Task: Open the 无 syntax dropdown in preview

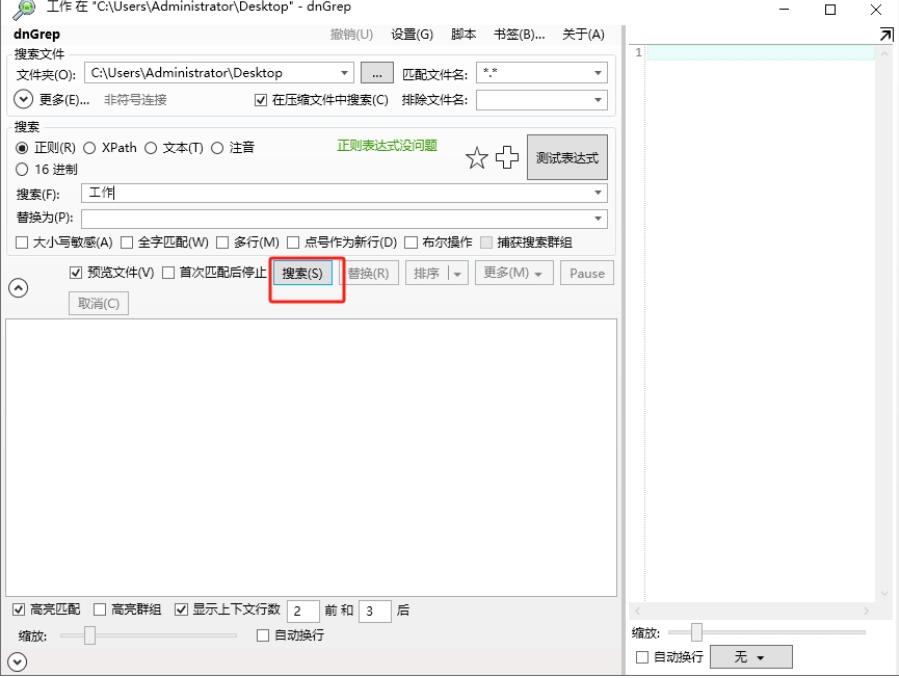Action: (751, 657)
